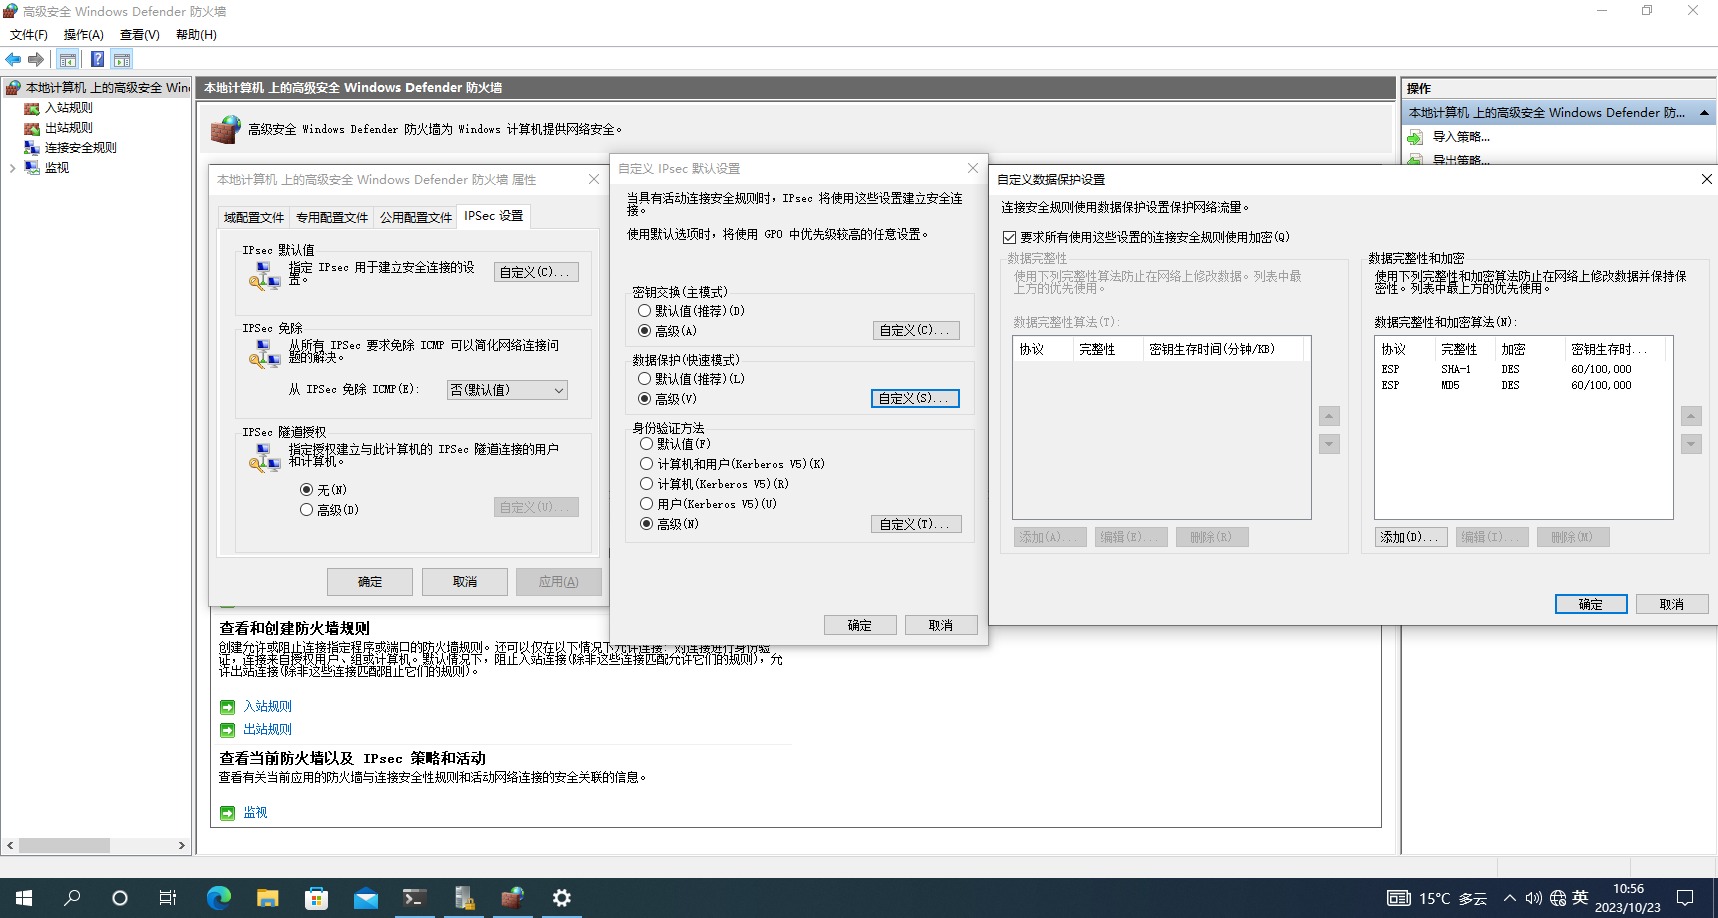Open View (查看) menu
Image resolution: width=1718 pixels, height=918 pixels.
point(140,35)
